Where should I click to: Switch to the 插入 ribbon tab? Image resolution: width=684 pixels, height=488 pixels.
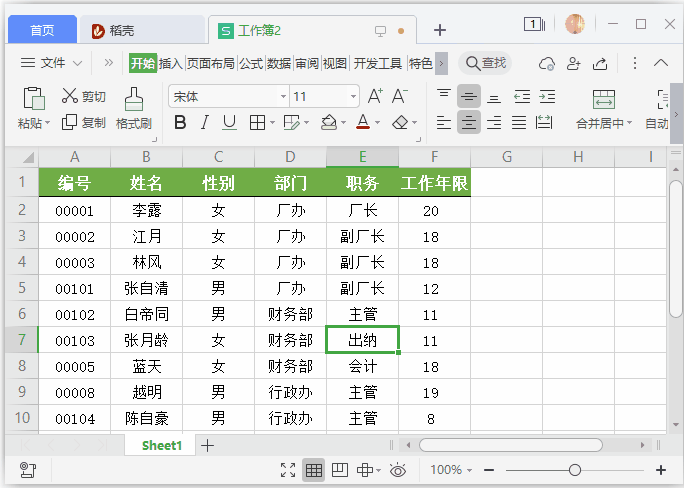(170, 64)
